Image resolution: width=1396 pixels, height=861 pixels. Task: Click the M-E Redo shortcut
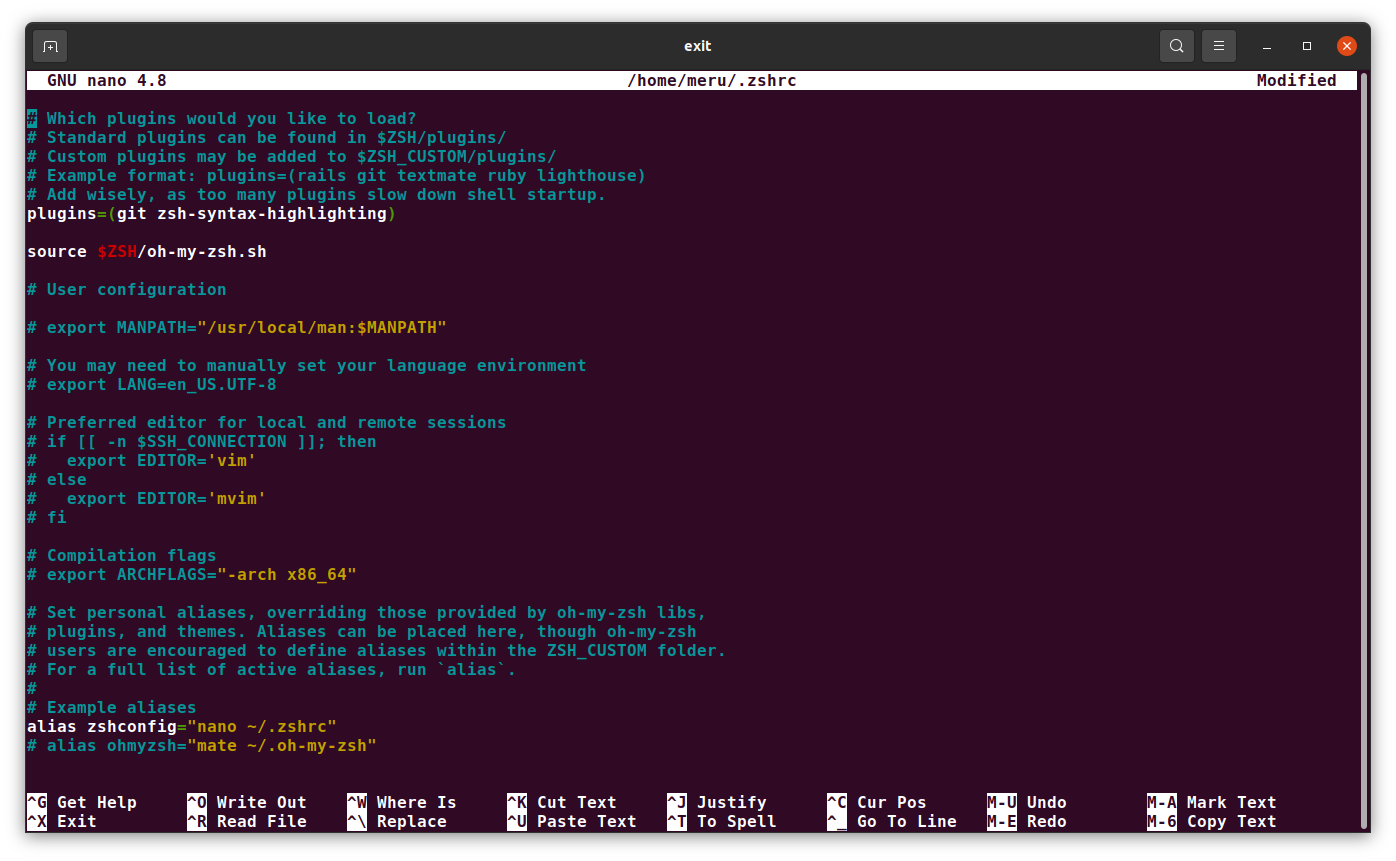pos(1027,821)
